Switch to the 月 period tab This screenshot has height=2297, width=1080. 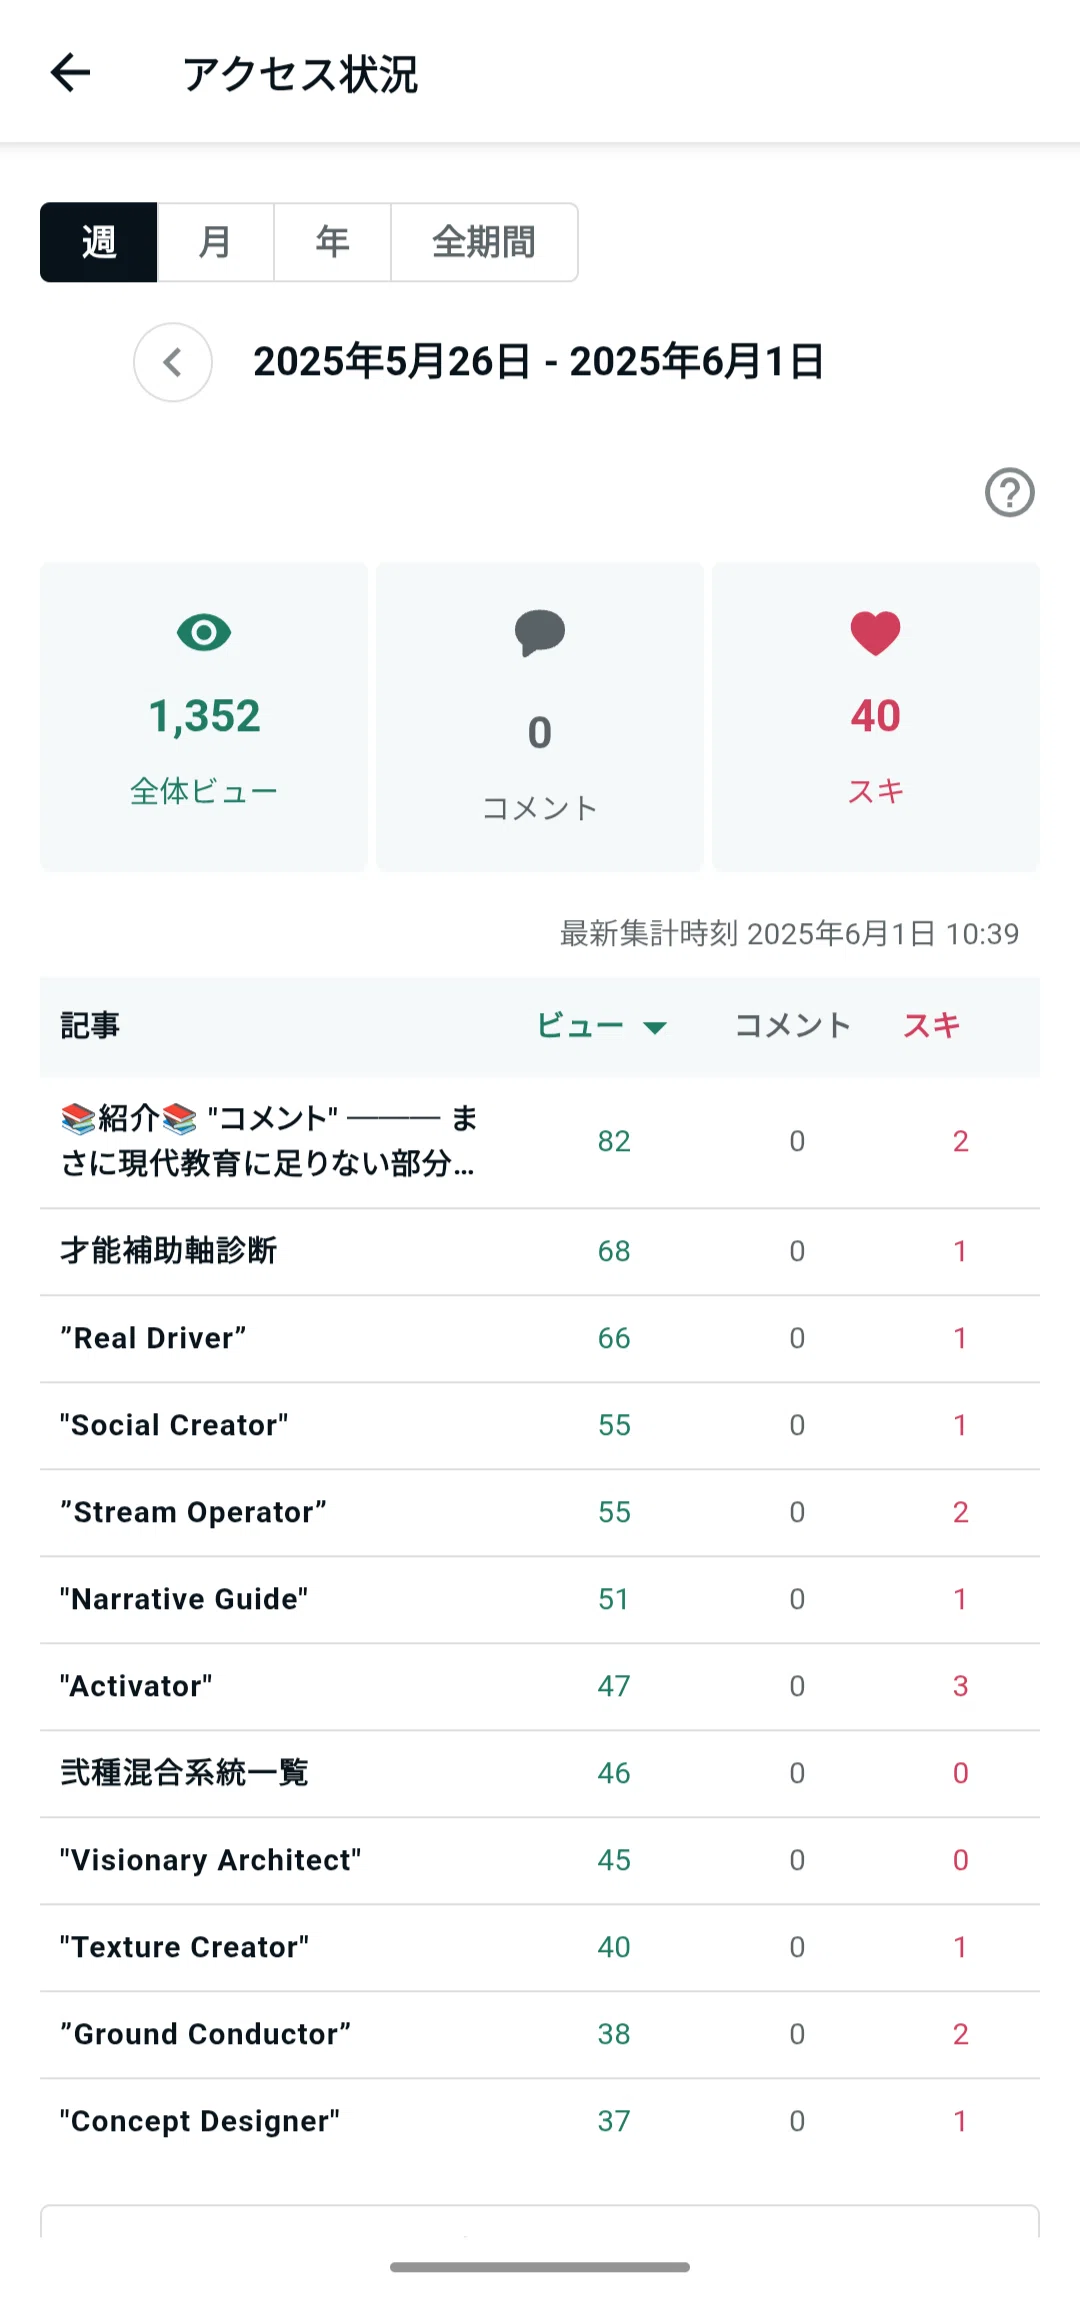point(215,242)
